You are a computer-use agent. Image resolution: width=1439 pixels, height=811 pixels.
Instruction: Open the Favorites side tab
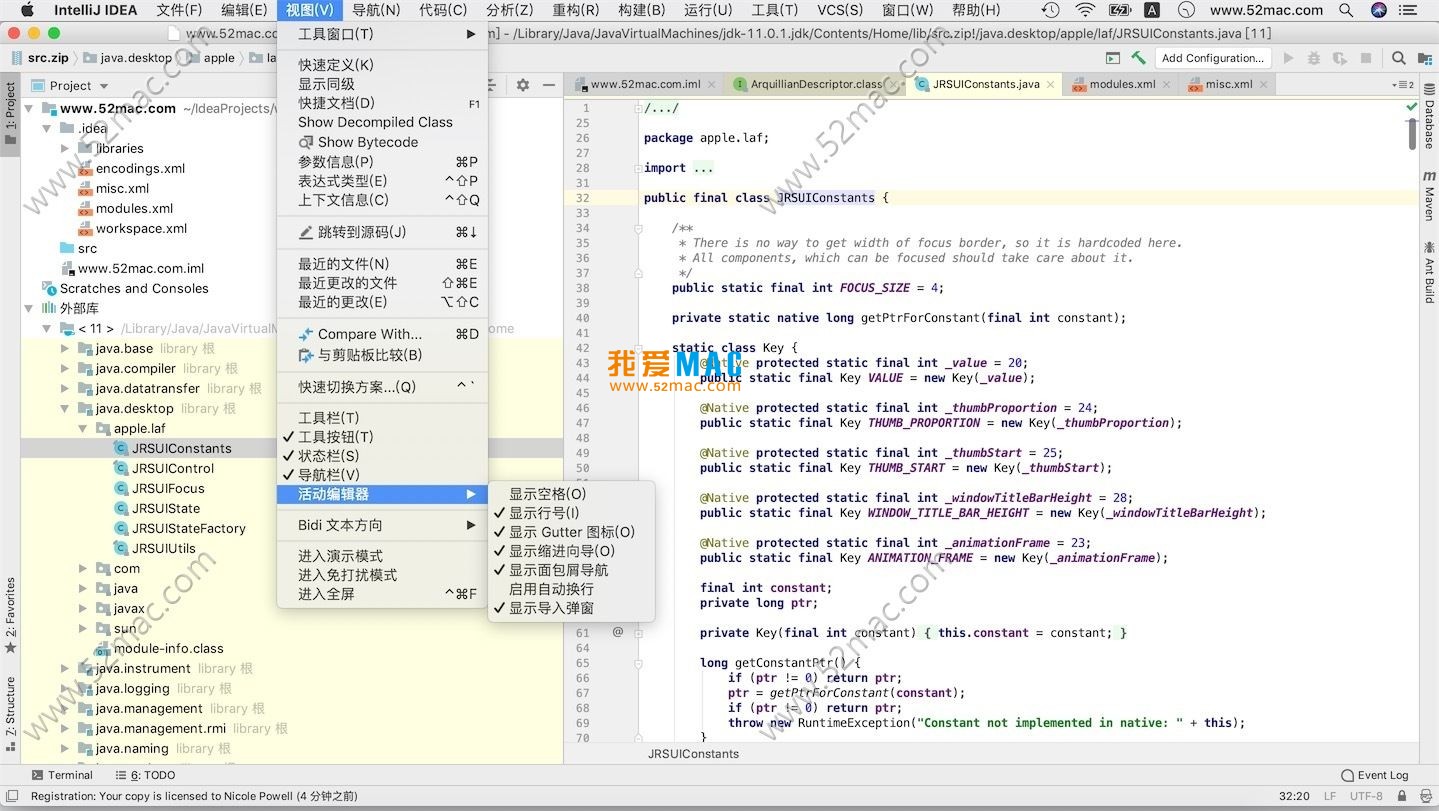[10, 615]
